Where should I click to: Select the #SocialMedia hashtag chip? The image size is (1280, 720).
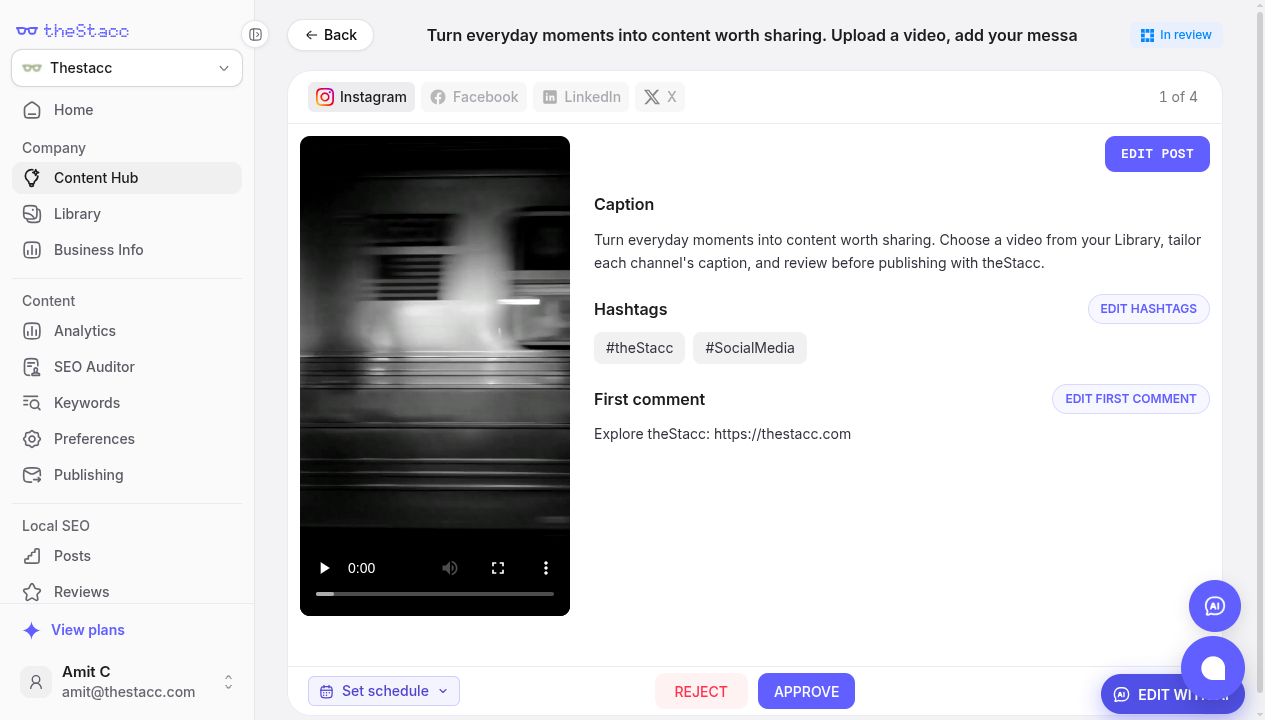pyautogui.click(x=750, y=348)
